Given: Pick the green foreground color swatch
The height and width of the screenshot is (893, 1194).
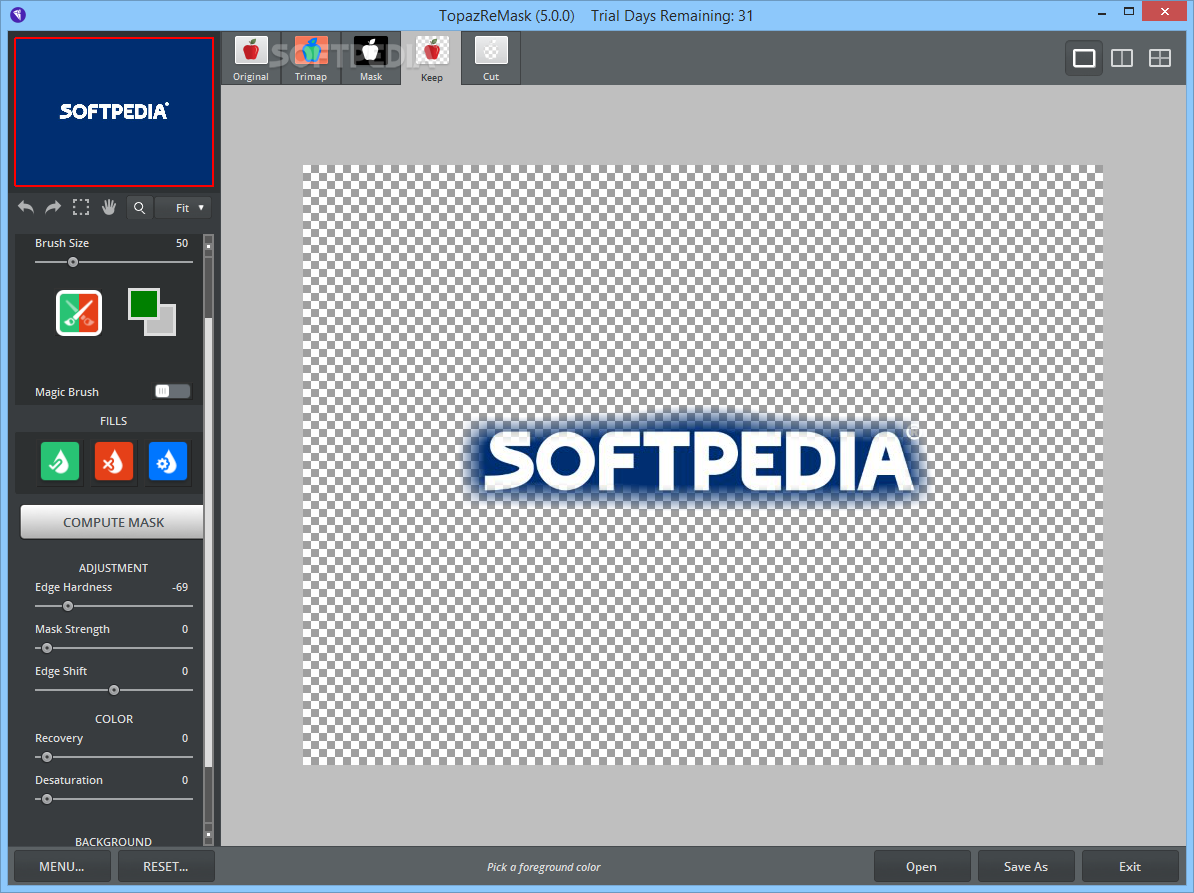Looking at the screenshot, I should 143,304.
